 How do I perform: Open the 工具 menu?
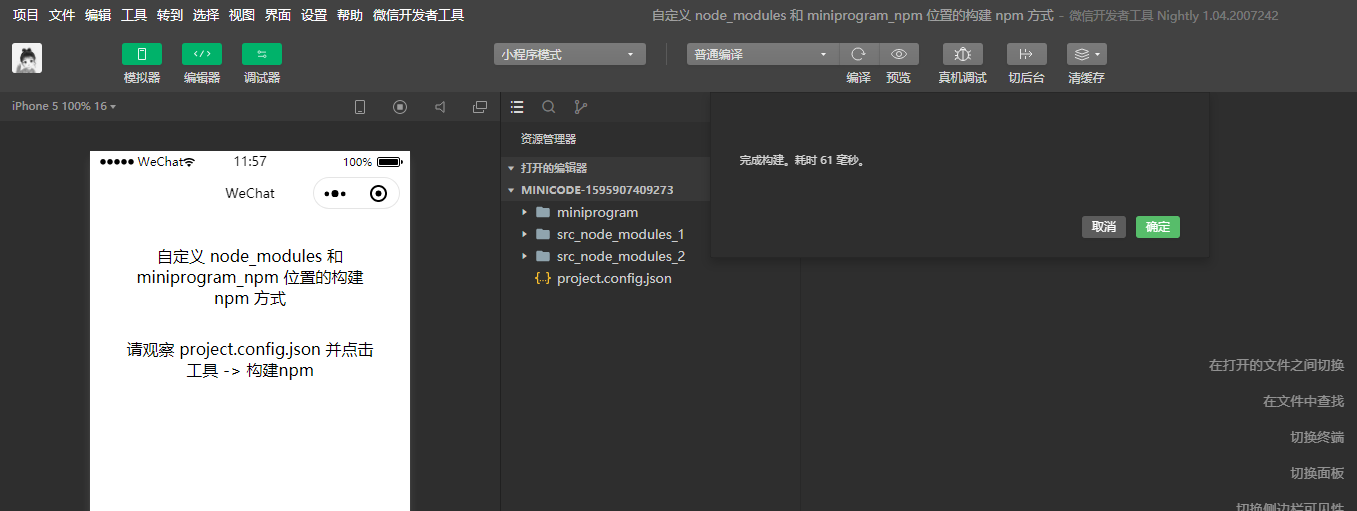tap(134, 15)
